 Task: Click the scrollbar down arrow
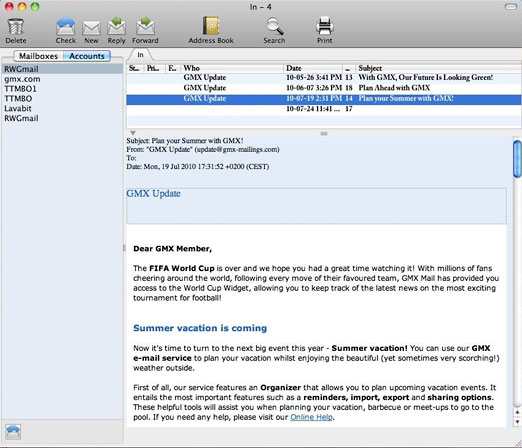517,422
